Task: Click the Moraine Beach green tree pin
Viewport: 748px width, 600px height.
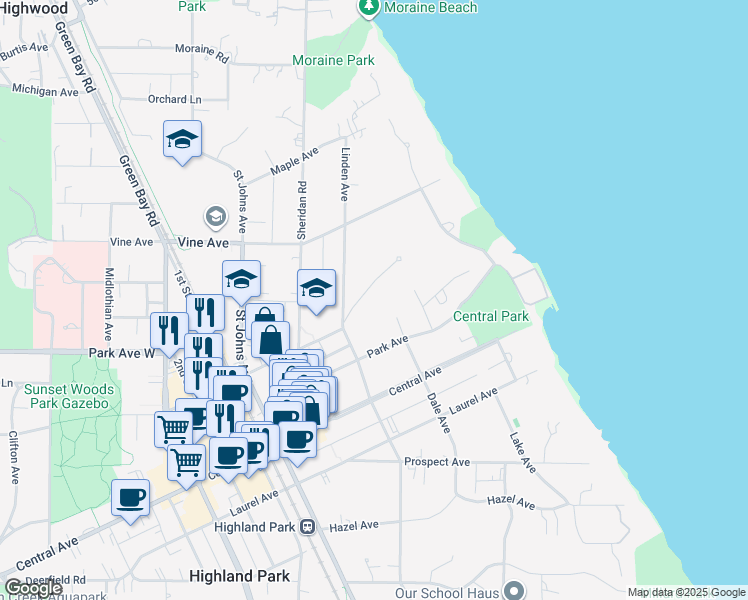Action: [x=369, y=8]
